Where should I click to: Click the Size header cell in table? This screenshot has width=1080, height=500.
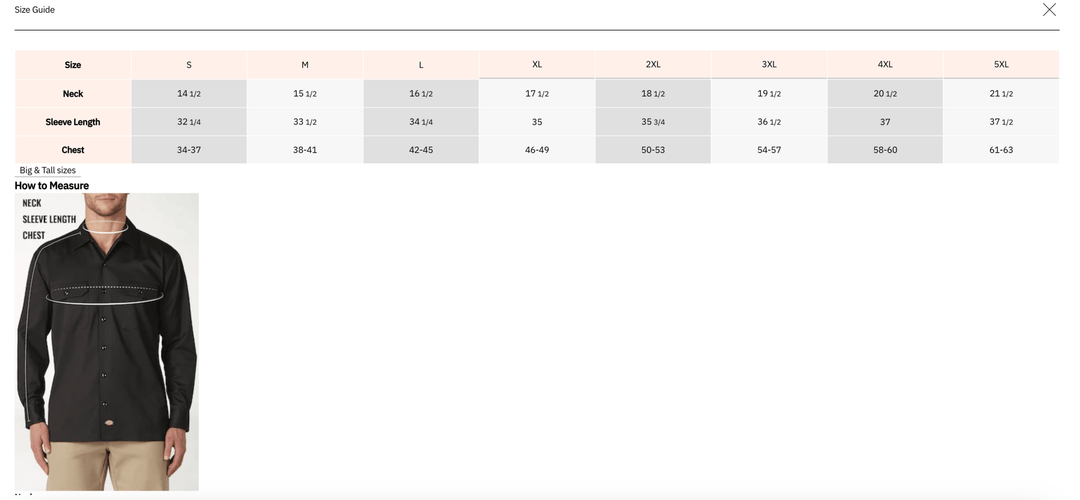click(73, 65)
